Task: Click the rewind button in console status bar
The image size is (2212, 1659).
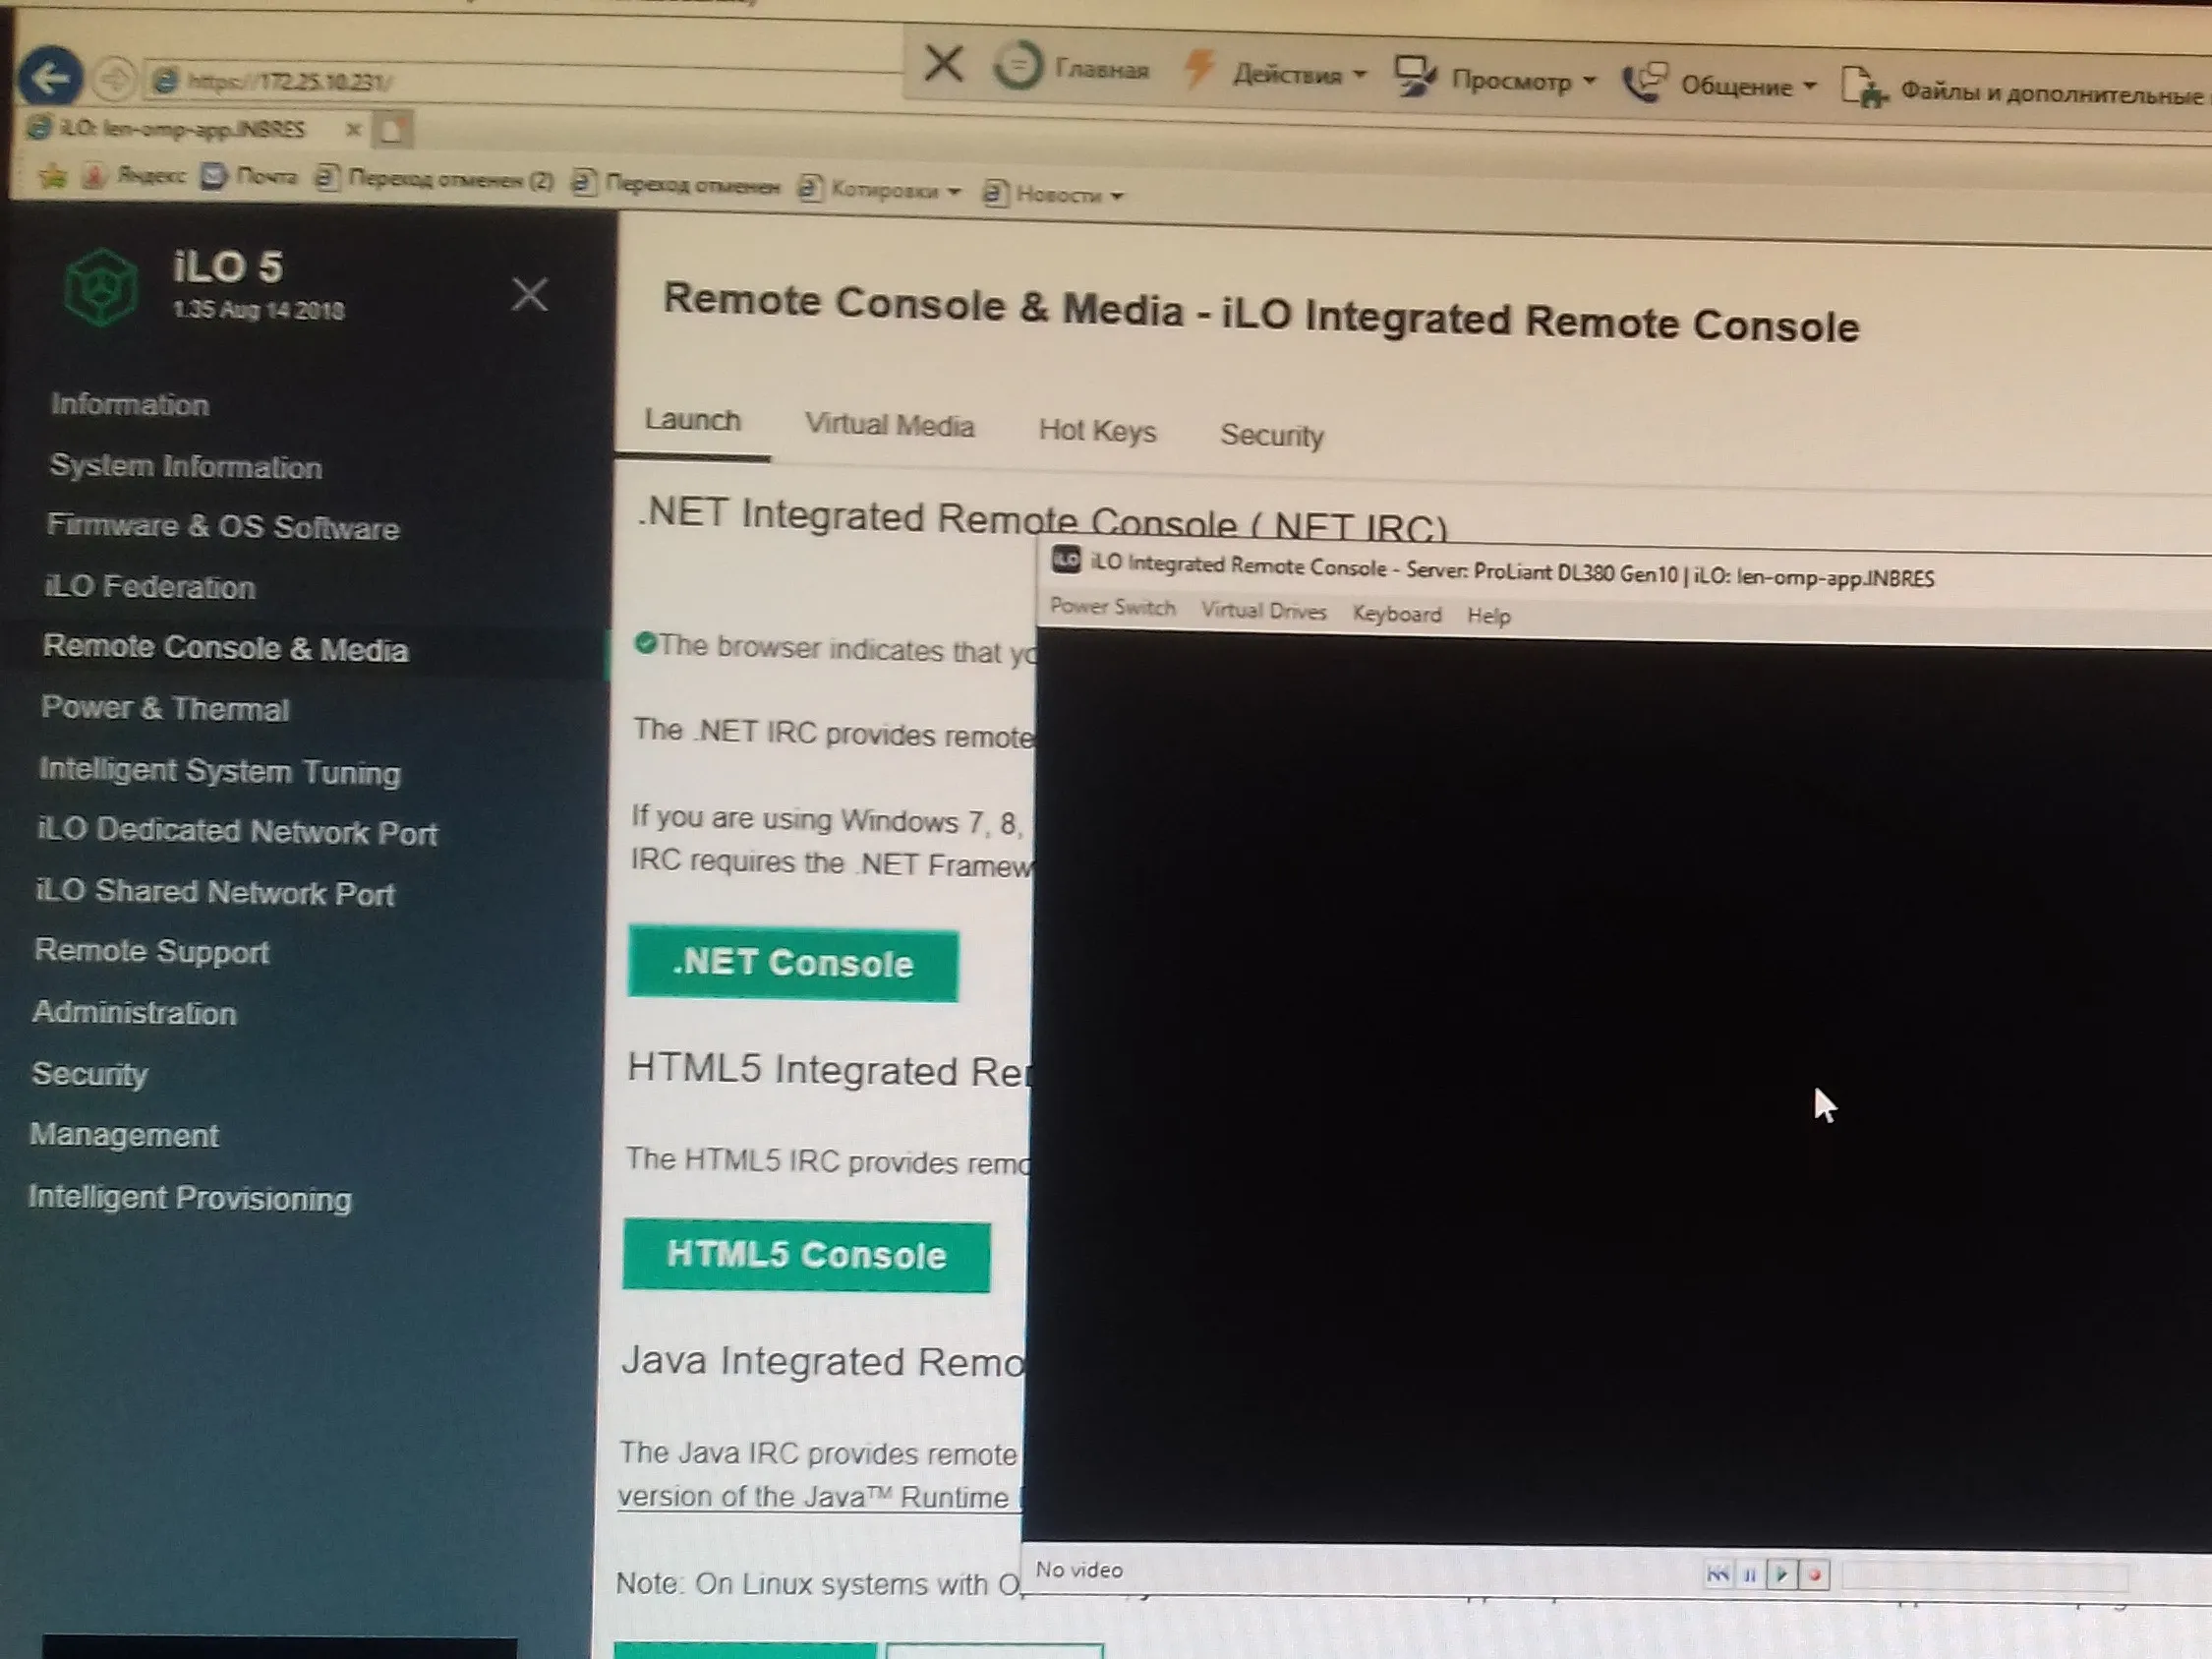Action: click(1717, 1575)
